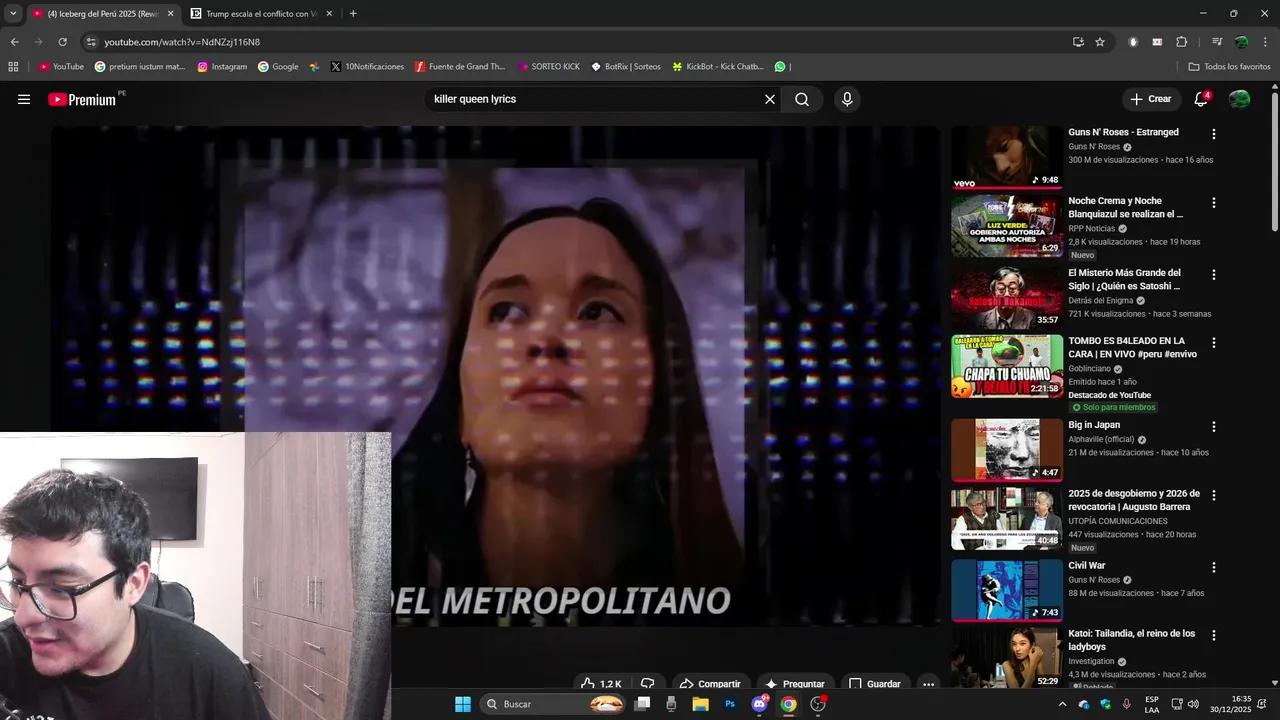Image resolution: width=1280 pixels, height=720 pixels.
Task: Save video with Guardar button
Action: (x=875, y=684)
